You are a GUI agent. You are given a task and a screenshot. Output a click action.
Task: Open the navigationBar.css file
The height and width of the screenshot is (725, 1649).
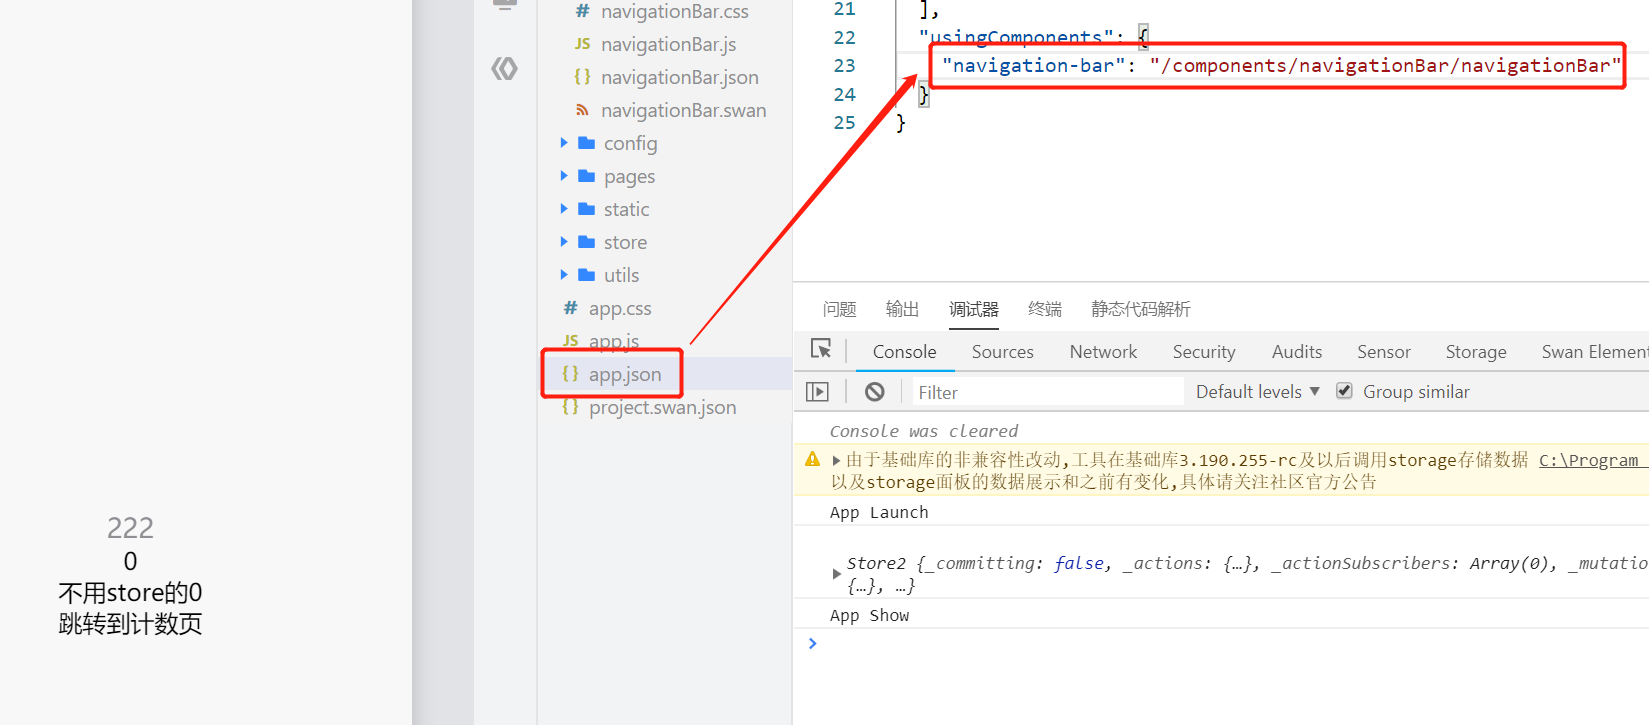coord(674,12)
